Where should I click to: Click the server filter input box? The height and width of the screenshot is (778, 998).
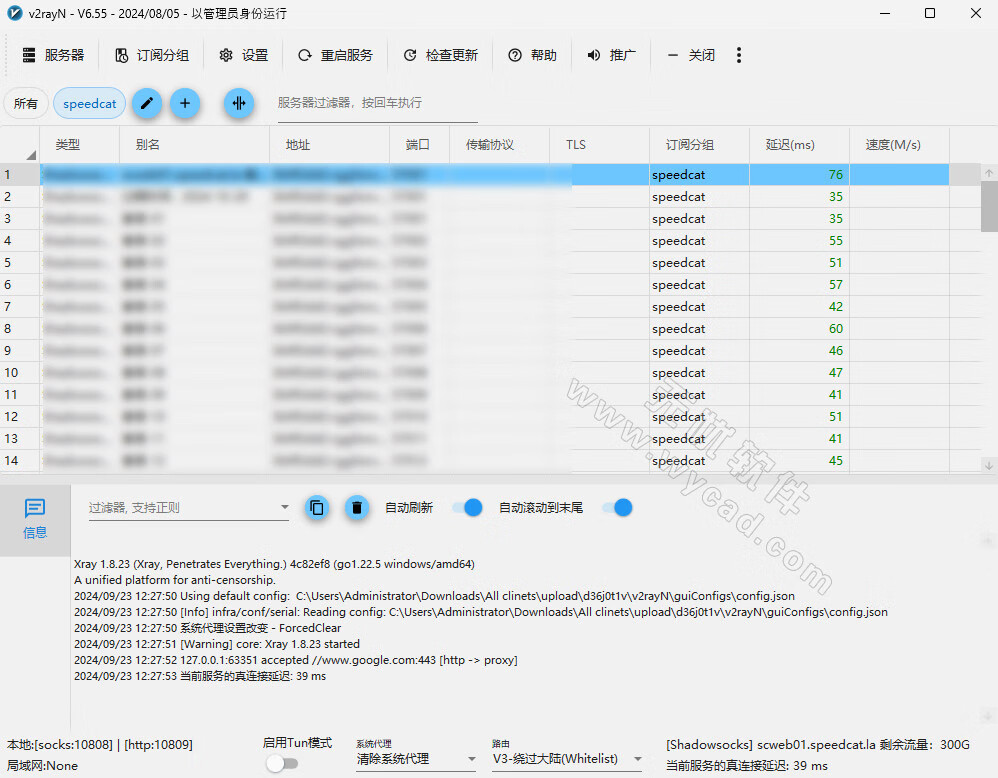pyautogui.click(x=380, y=103)
